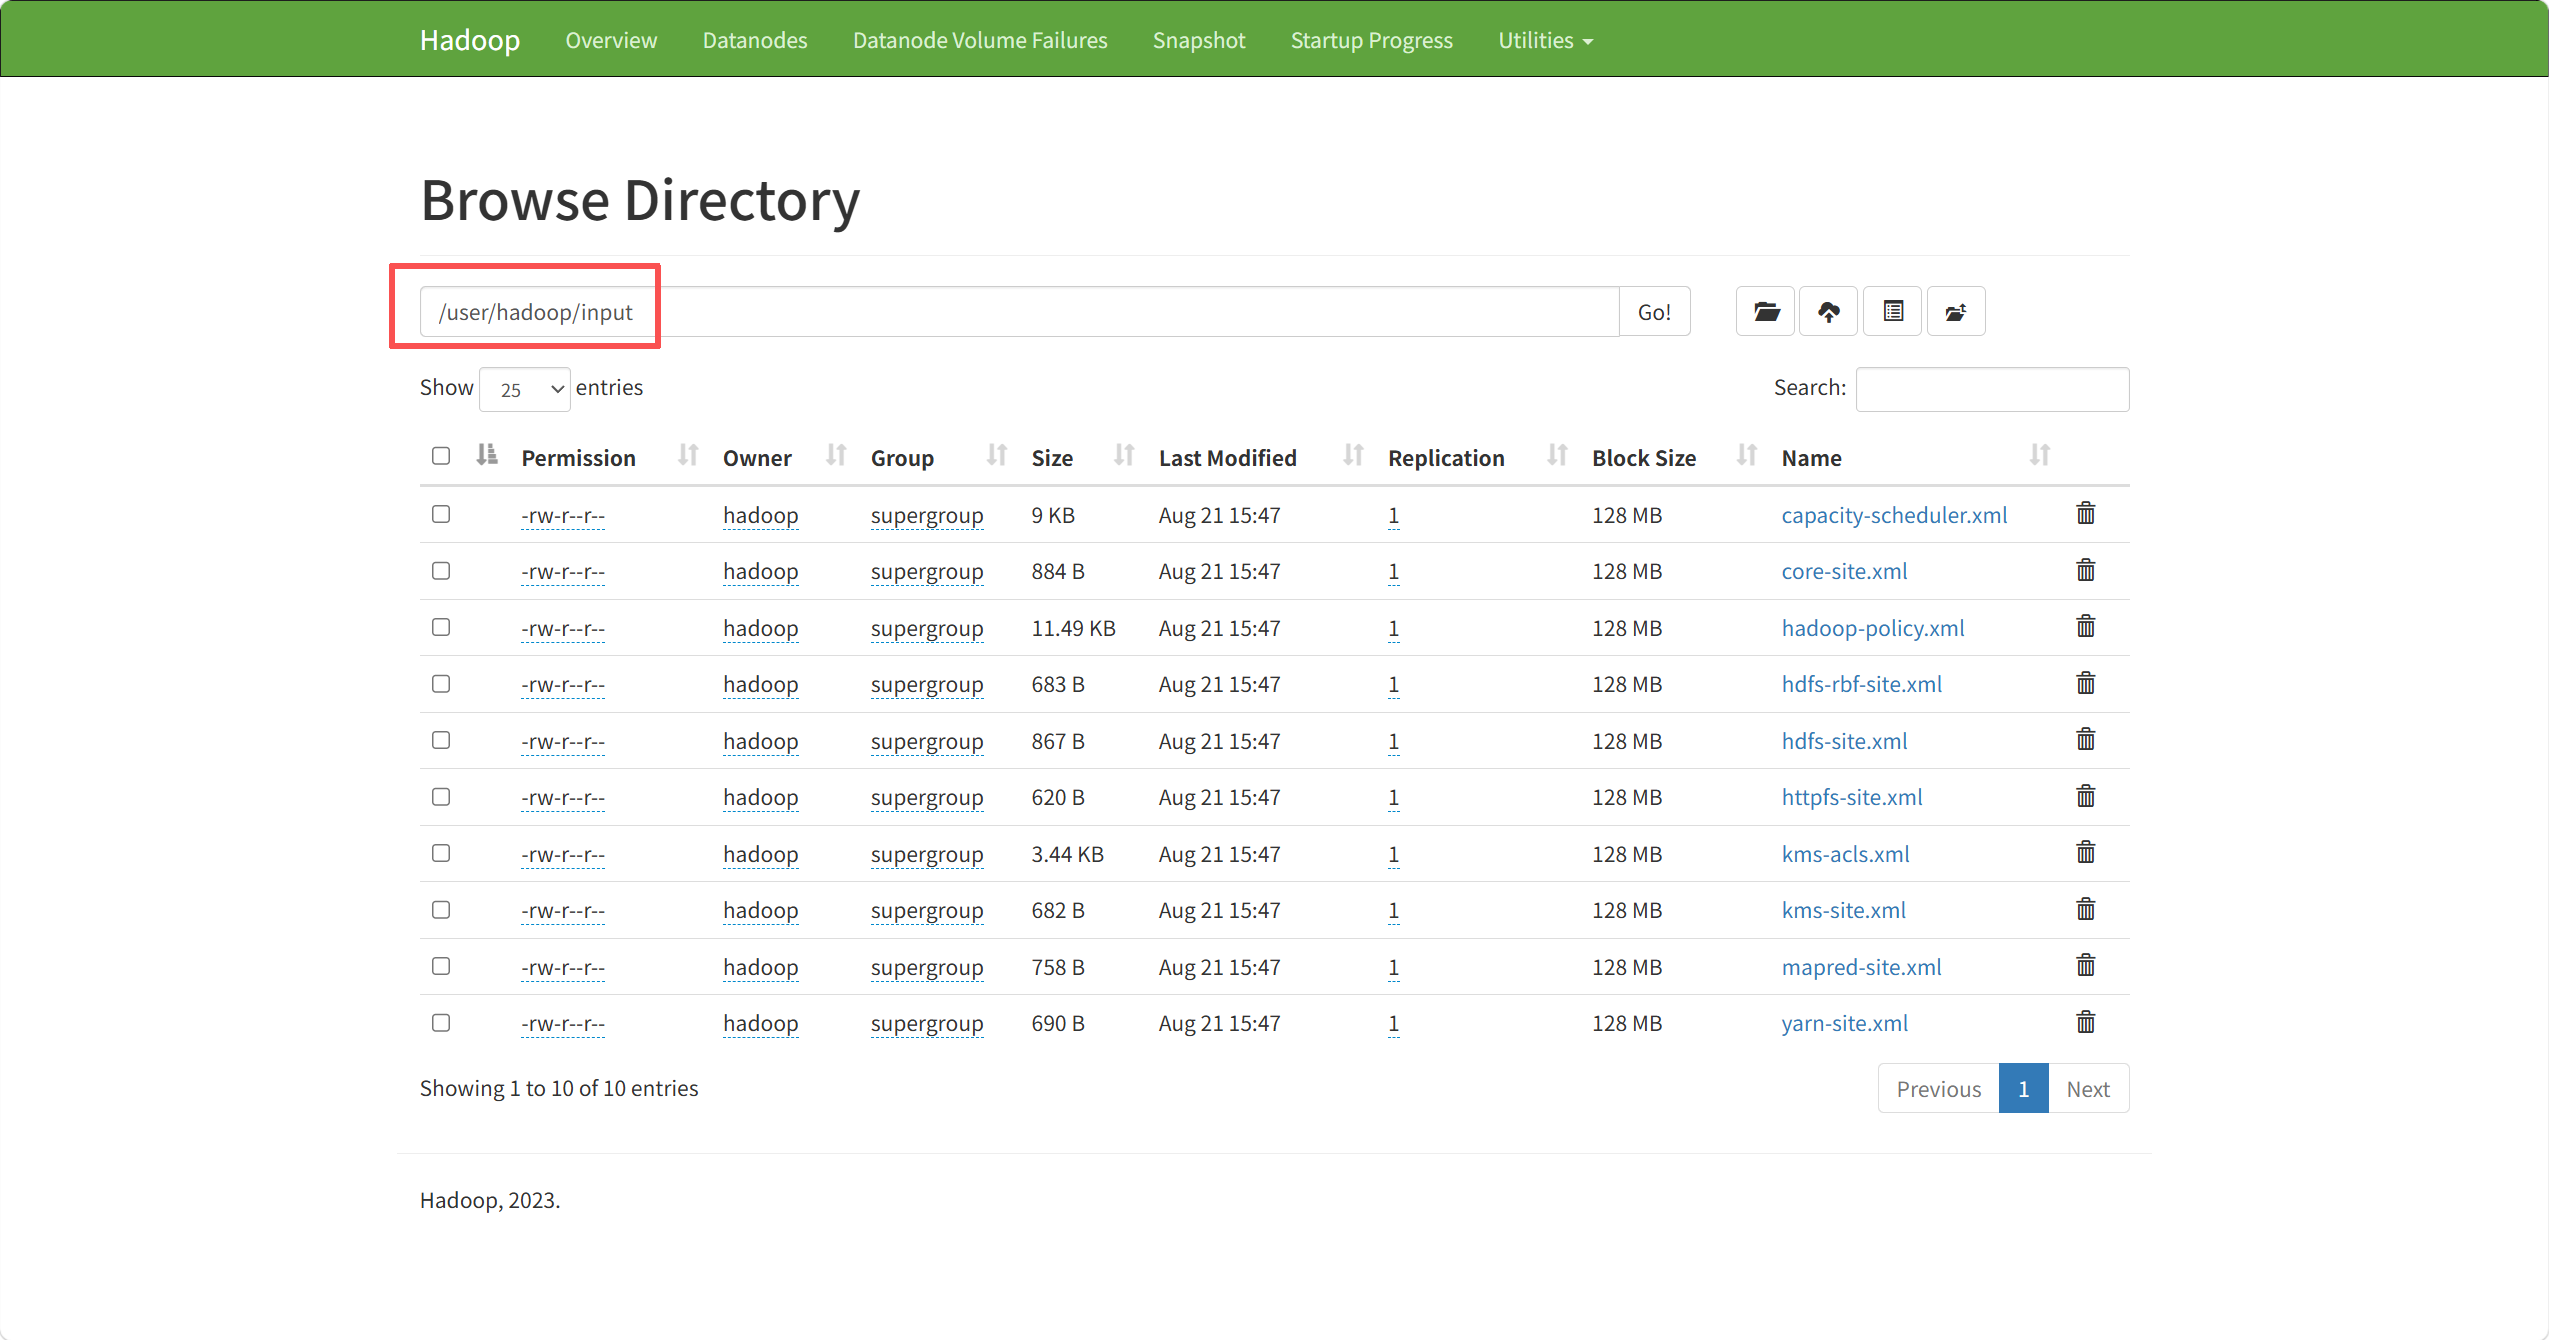Sort by Group column arrows
The height and width of the screenshot is (1340, 2549).
click(997, 456)
